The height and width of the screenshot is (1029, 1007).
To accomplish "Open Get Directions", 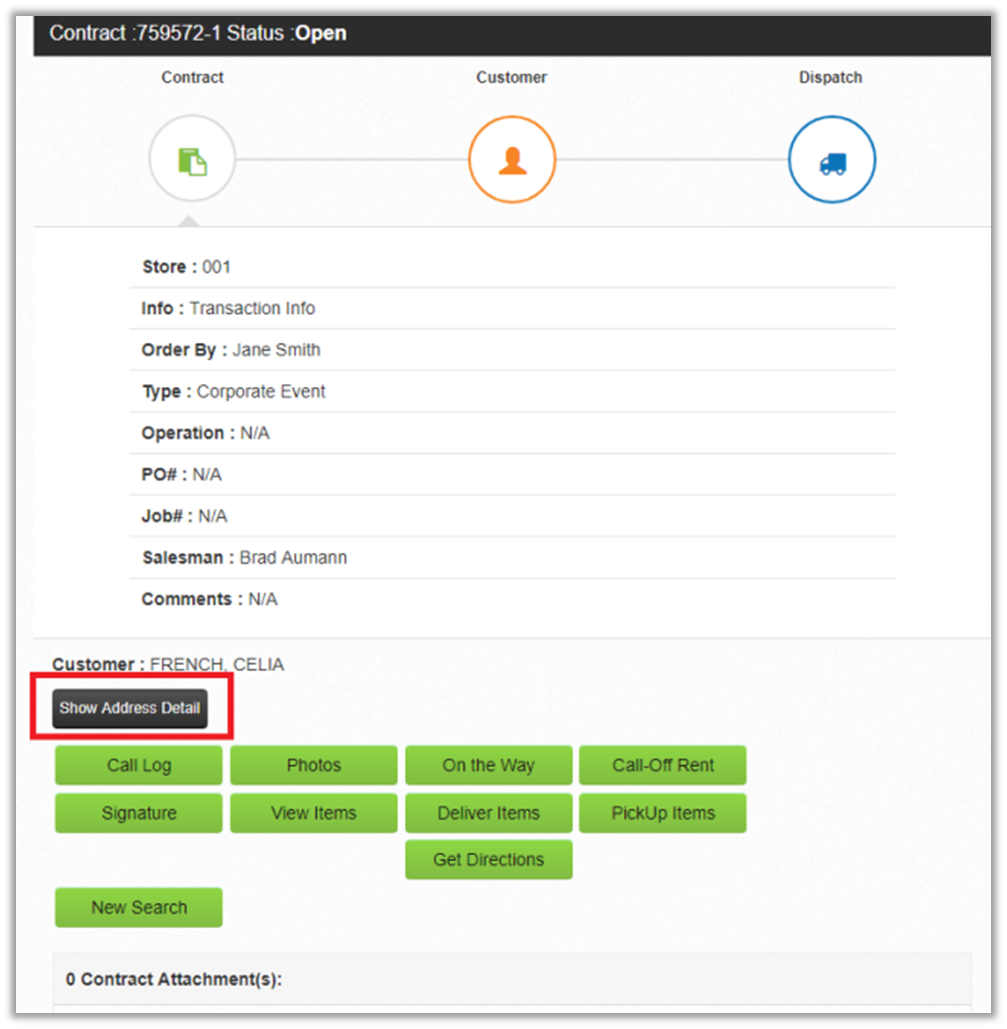I will [488, 860].
